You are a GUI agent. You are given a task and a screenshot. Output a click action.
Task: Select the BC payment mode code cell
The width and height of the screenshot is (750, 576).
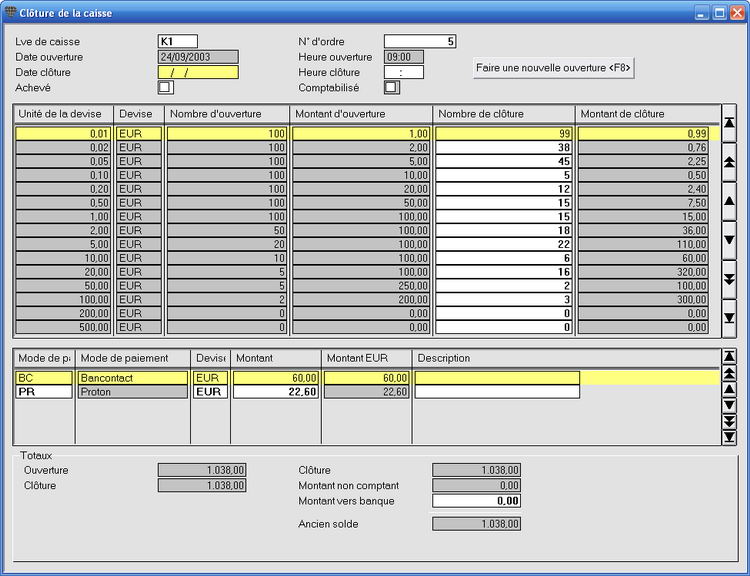44,378
